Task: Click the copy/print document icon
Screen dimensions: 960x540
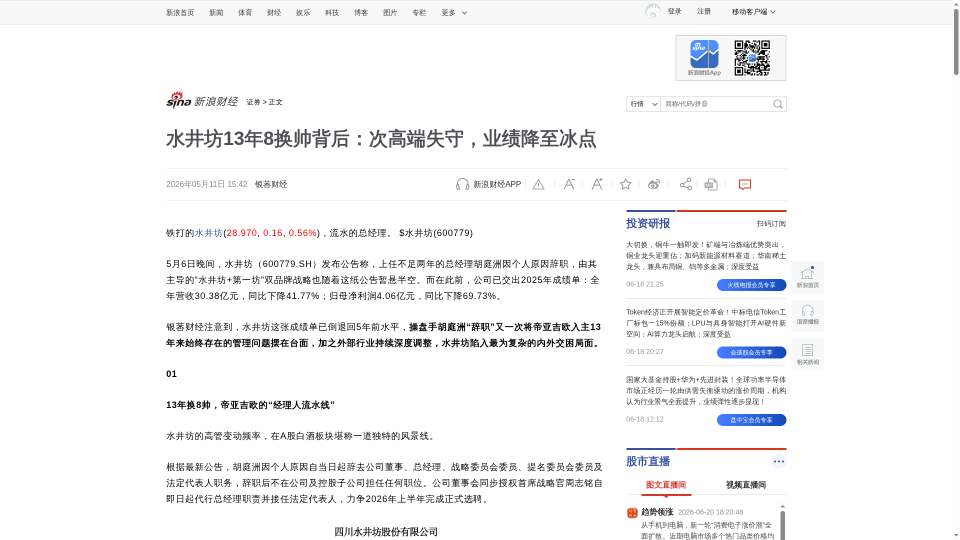Action: coord(711,184)
